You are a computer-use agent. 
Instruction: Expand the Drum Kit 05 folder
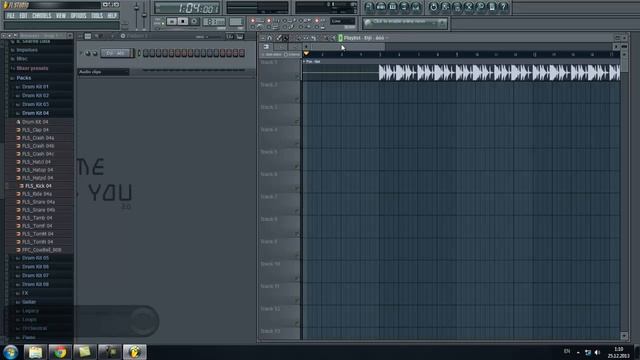click(x=35, y=258)
